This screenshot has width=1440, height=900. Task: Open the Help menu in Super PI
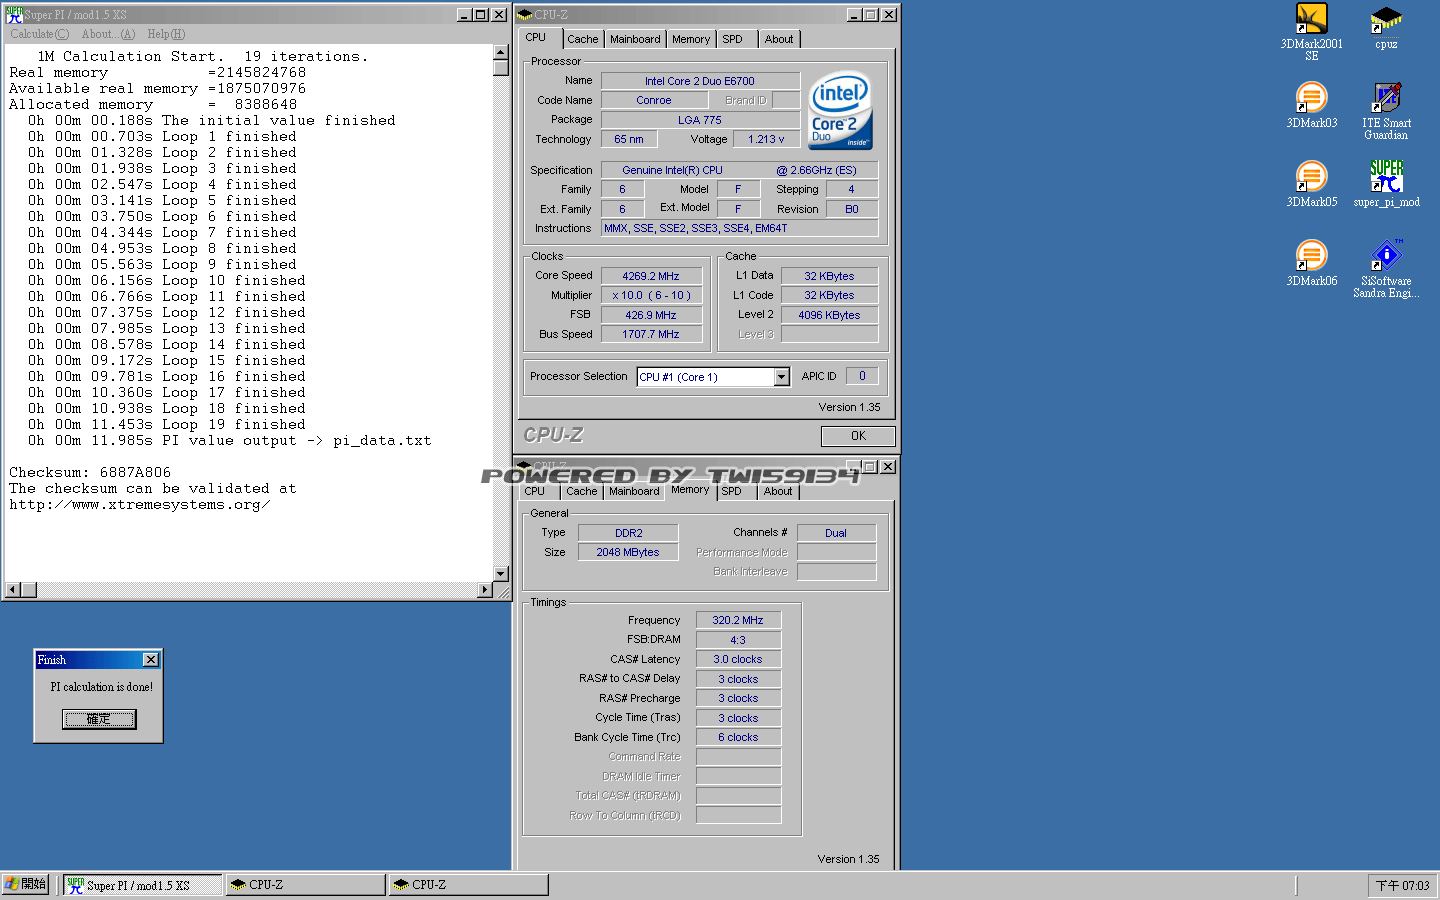[x=166, y=34]
